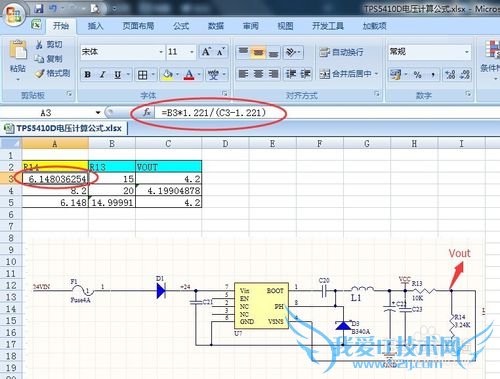Switch to 视图 tab
The width and height of the screenshot is (500, 379).
[285, 26]
